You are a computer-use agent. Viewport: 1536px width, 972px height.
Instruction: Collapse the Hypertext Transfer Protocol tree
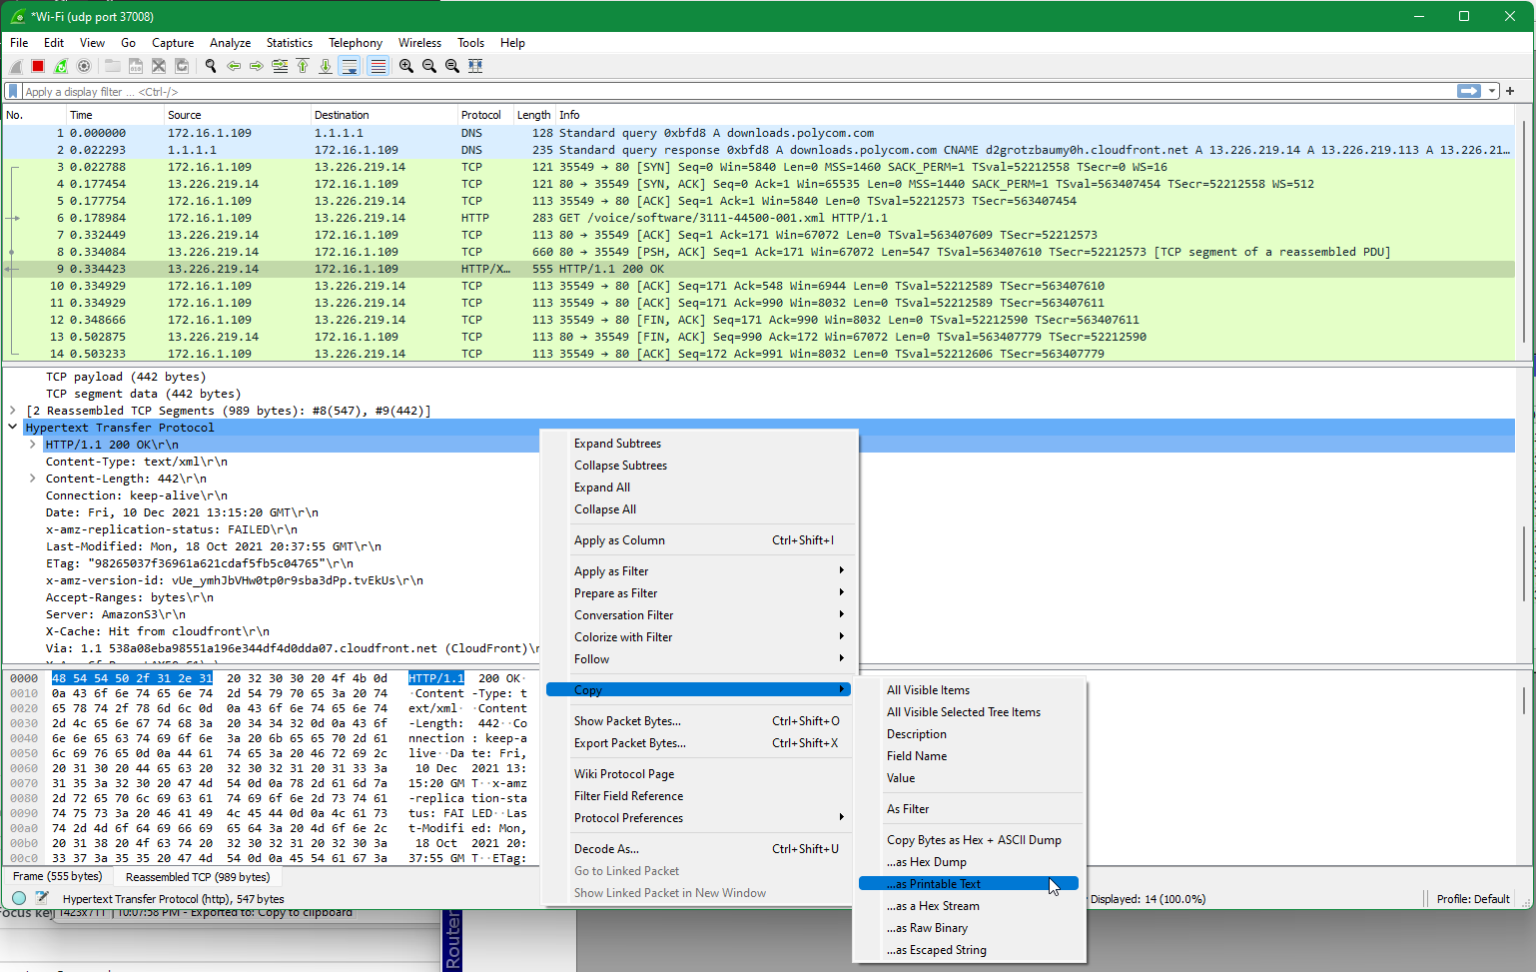(13, 426)
